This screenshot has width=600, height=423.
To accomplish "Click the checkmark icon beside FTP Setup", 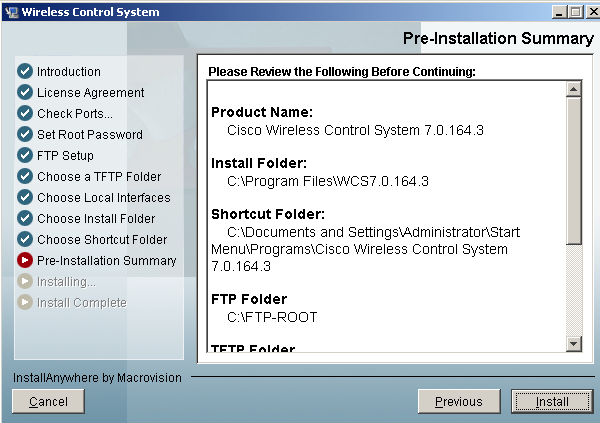I will (25, 156).
